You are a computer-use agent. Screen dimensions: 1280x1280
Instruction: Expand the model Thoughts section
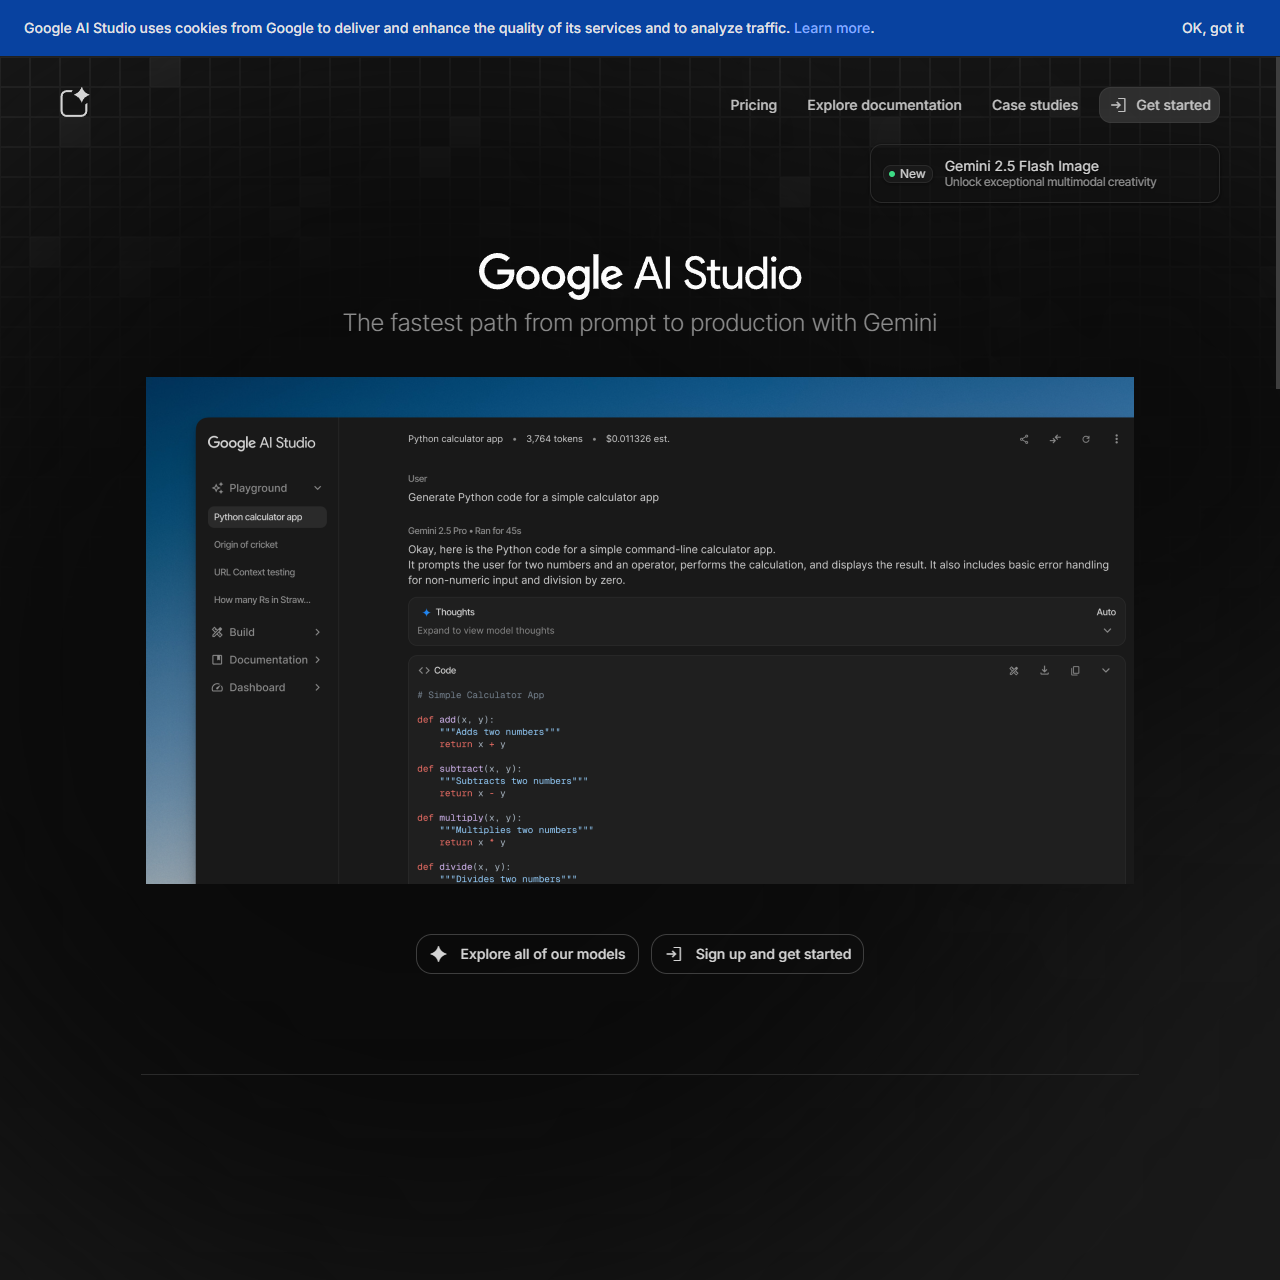(1107, 630)
